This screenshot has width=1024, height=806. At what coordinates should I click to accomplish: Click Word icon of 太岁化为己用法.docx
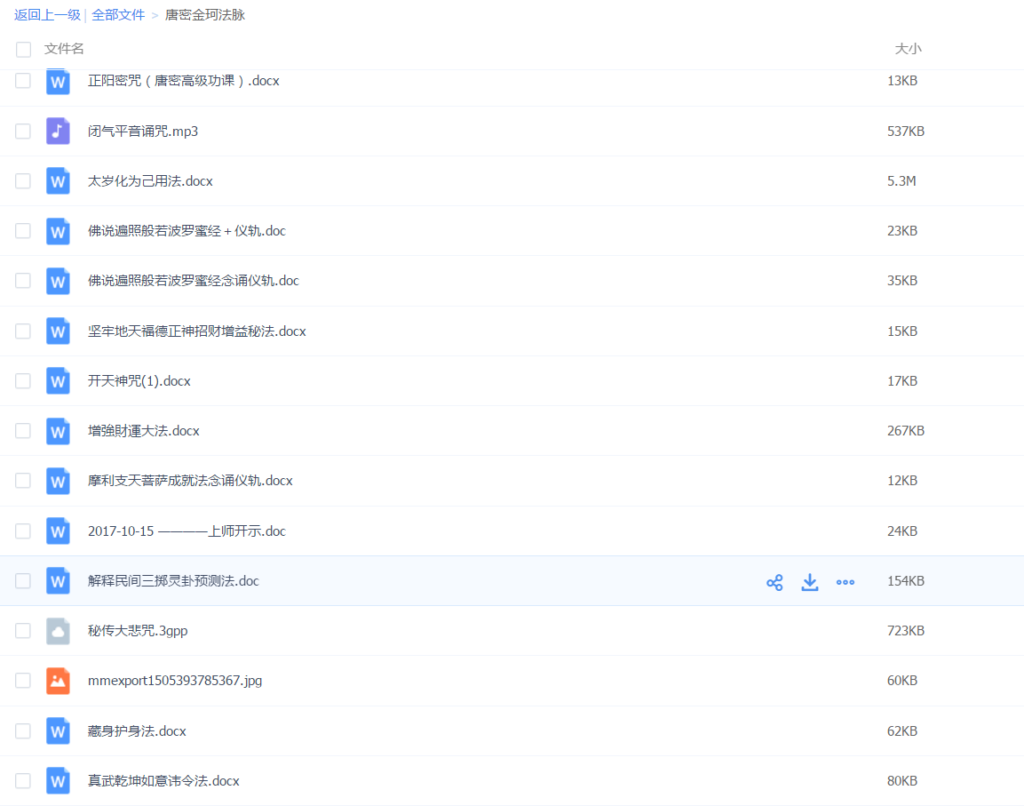[x=58, y=181]
